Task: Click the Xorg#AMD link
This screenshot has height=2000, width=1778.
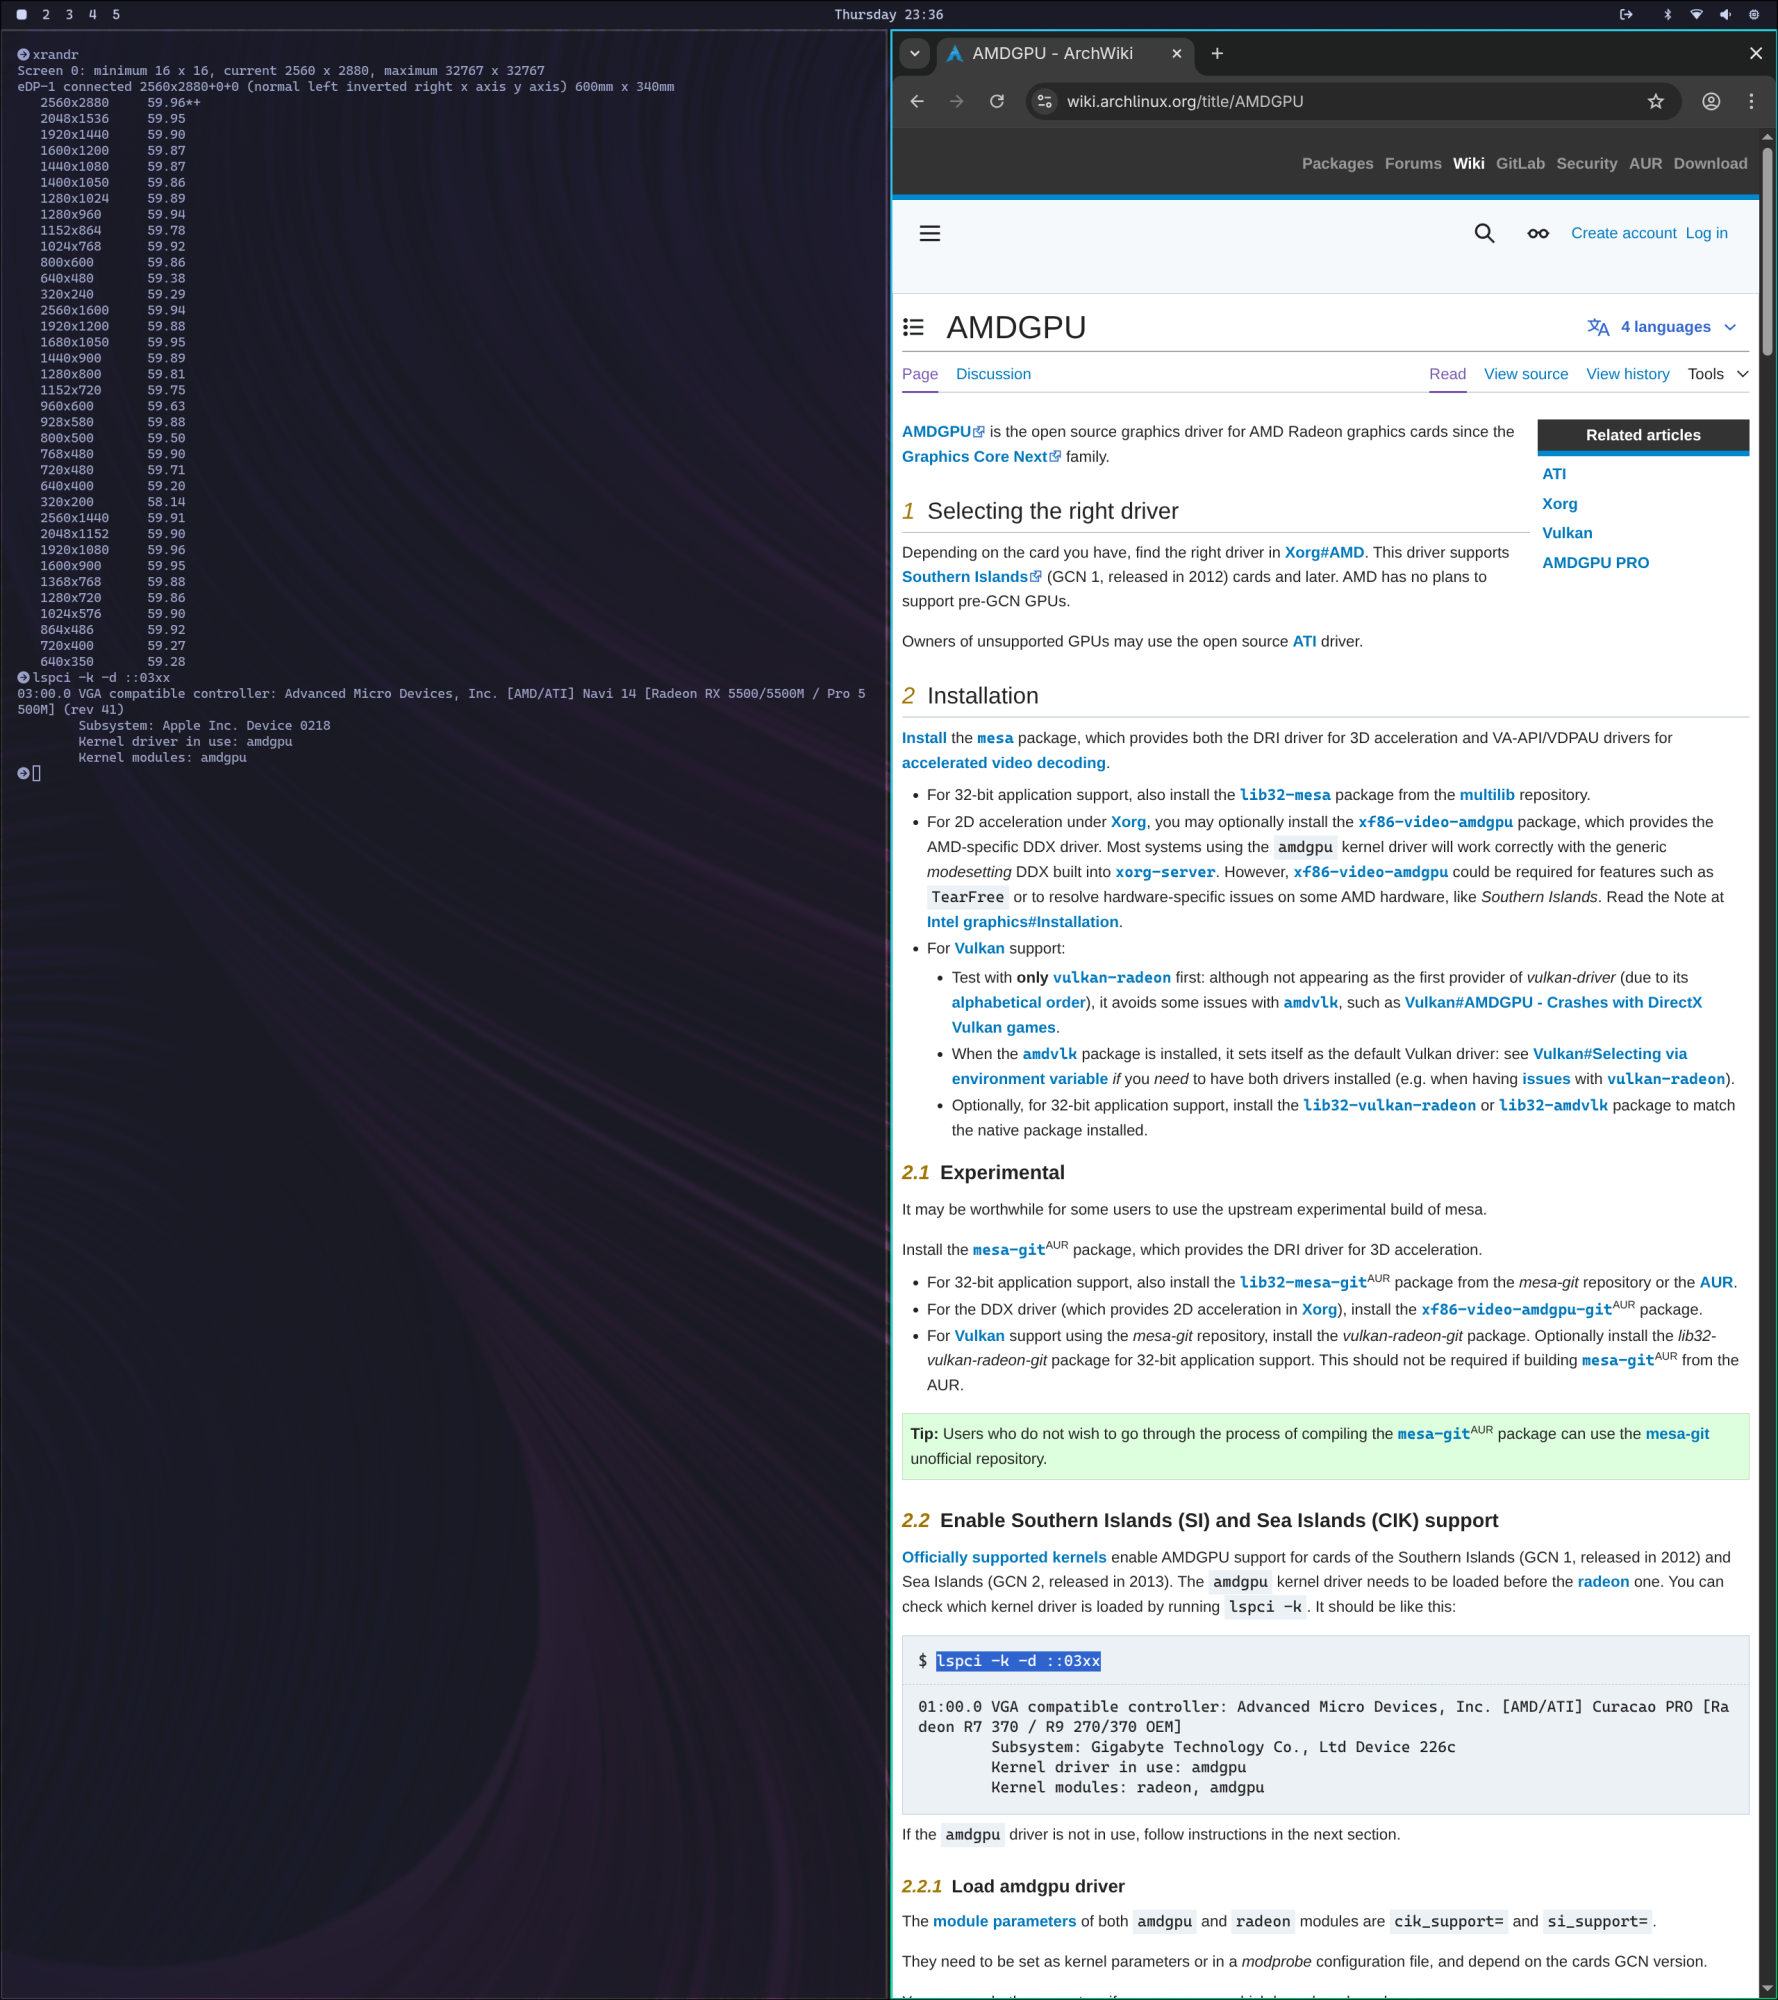Action: click(1324, 553)
